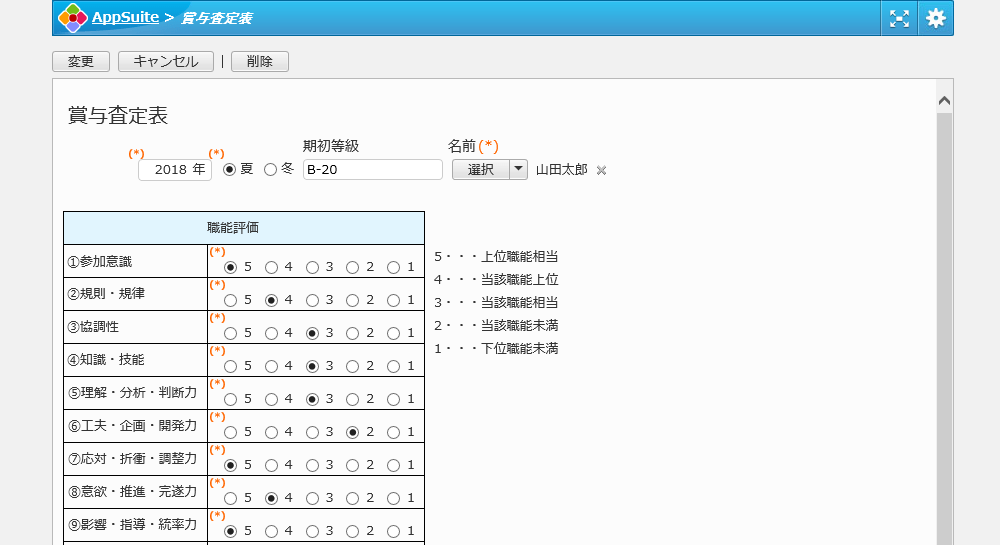Expand the 選択 name dropdown arrow
The image size is (1000, 545).
pyautogui.click(x=518, y=169)
